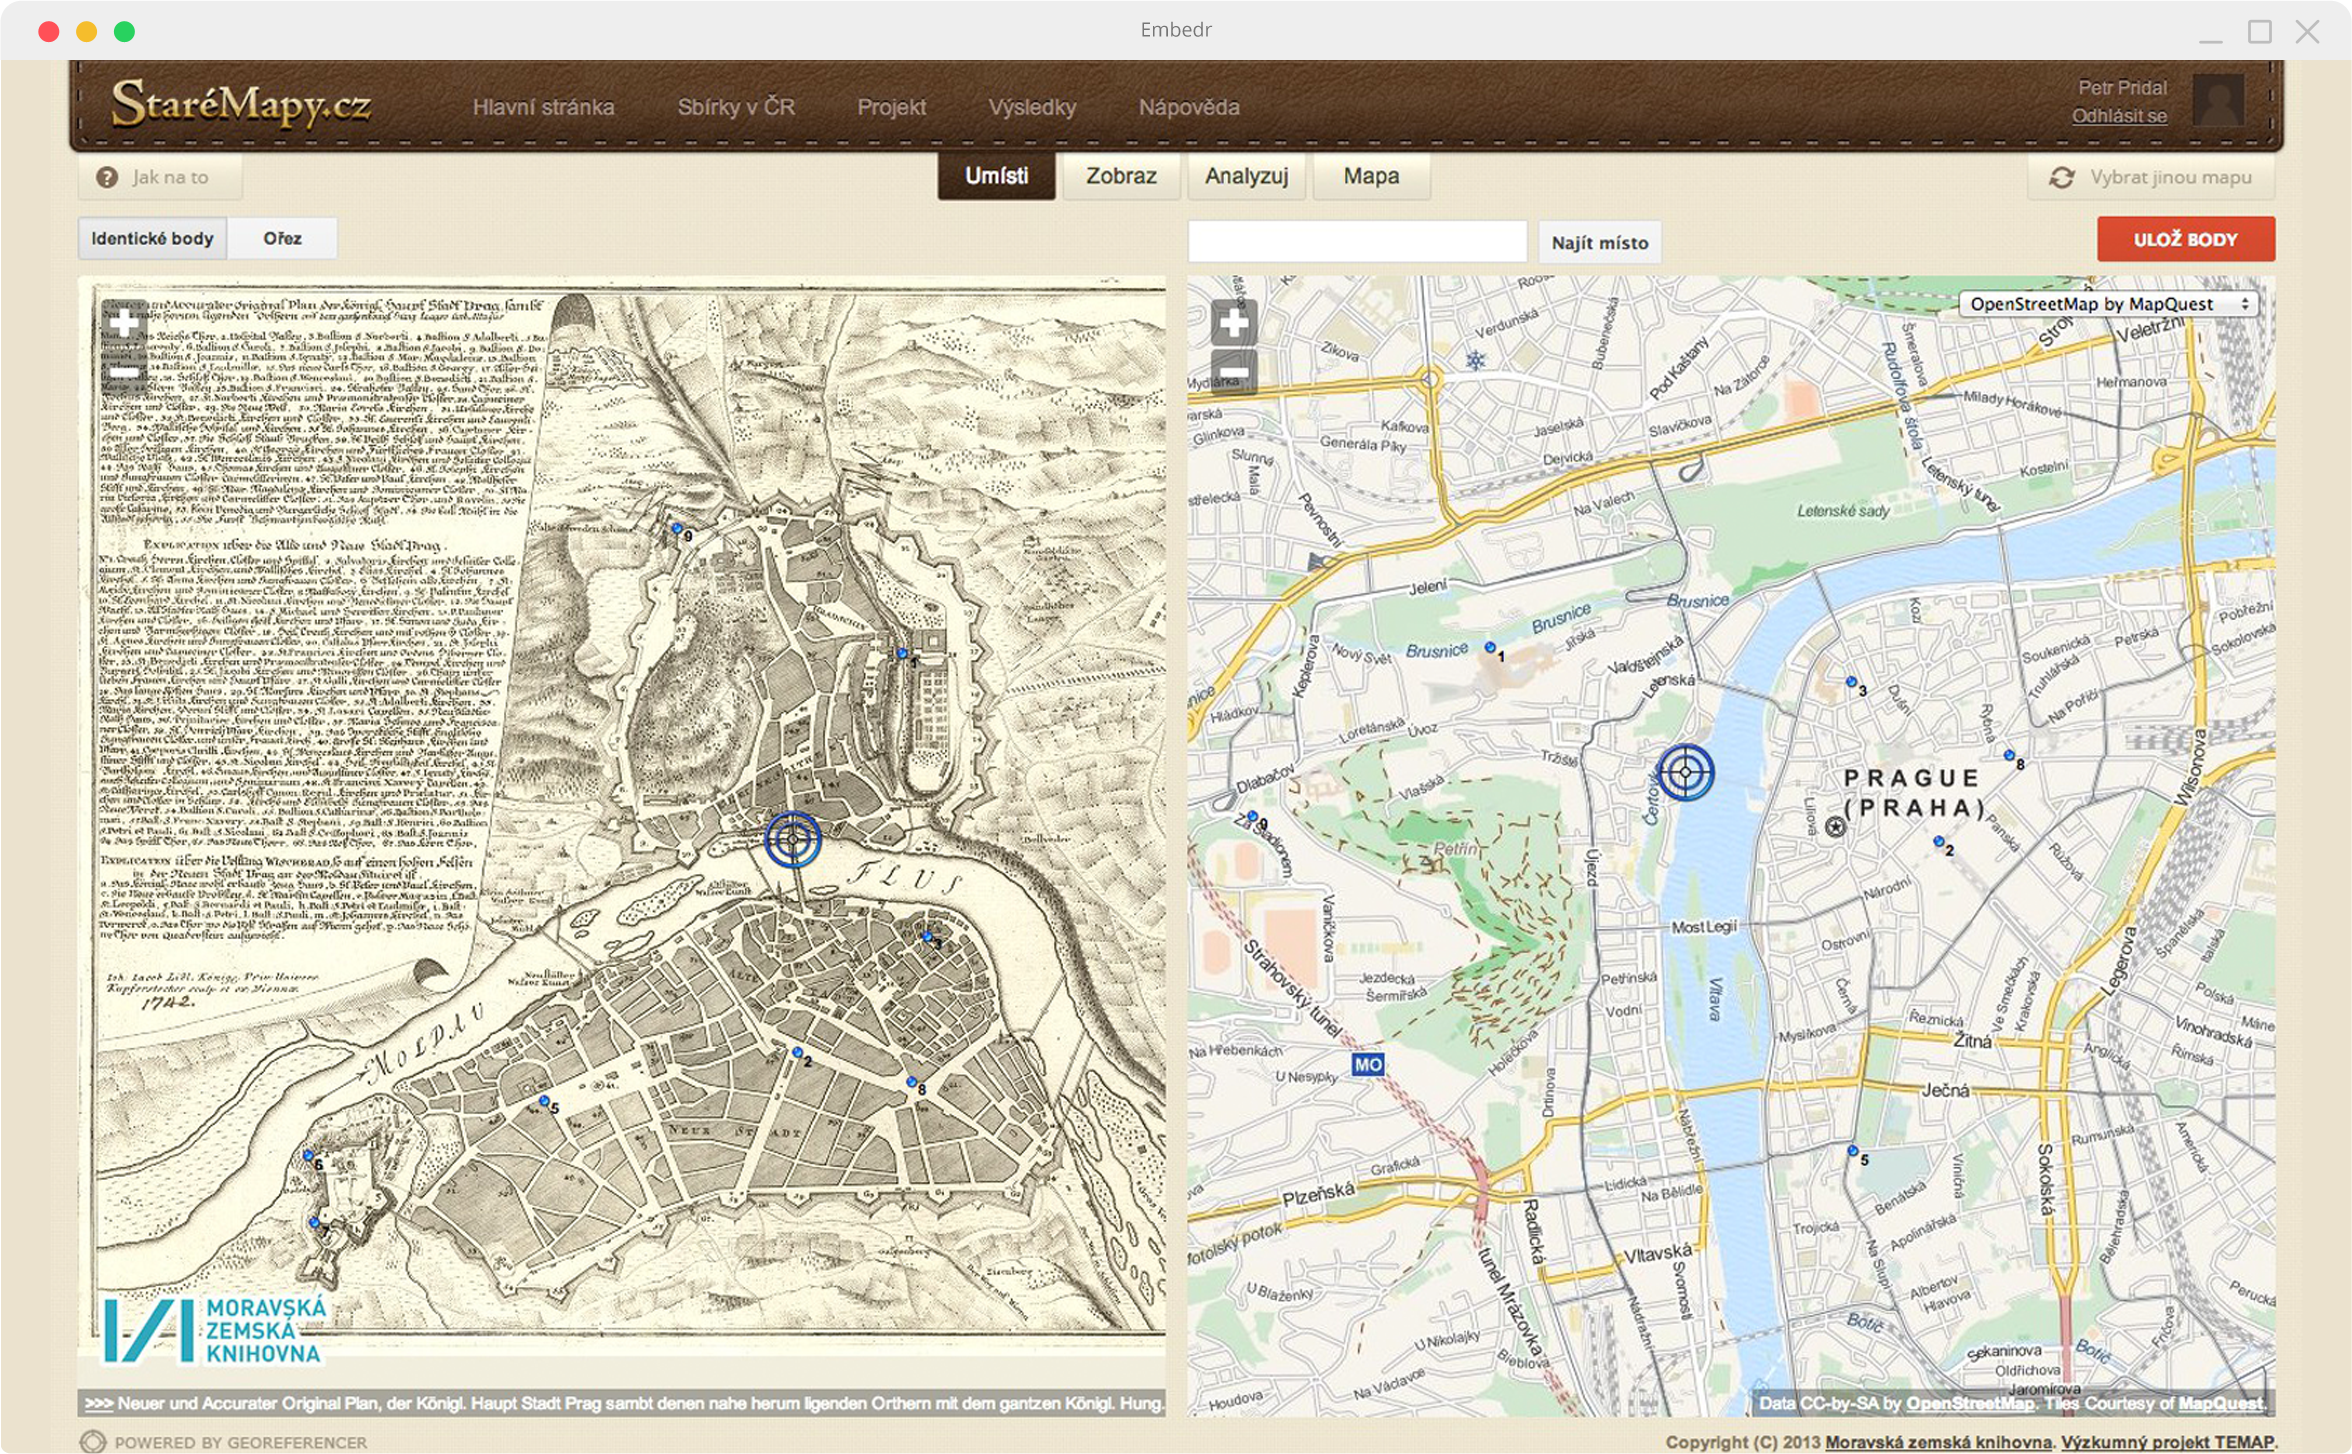This screenshot has height=1454, width=2352.
Task: Click the Najít místo button
Action: point(1599,242)
